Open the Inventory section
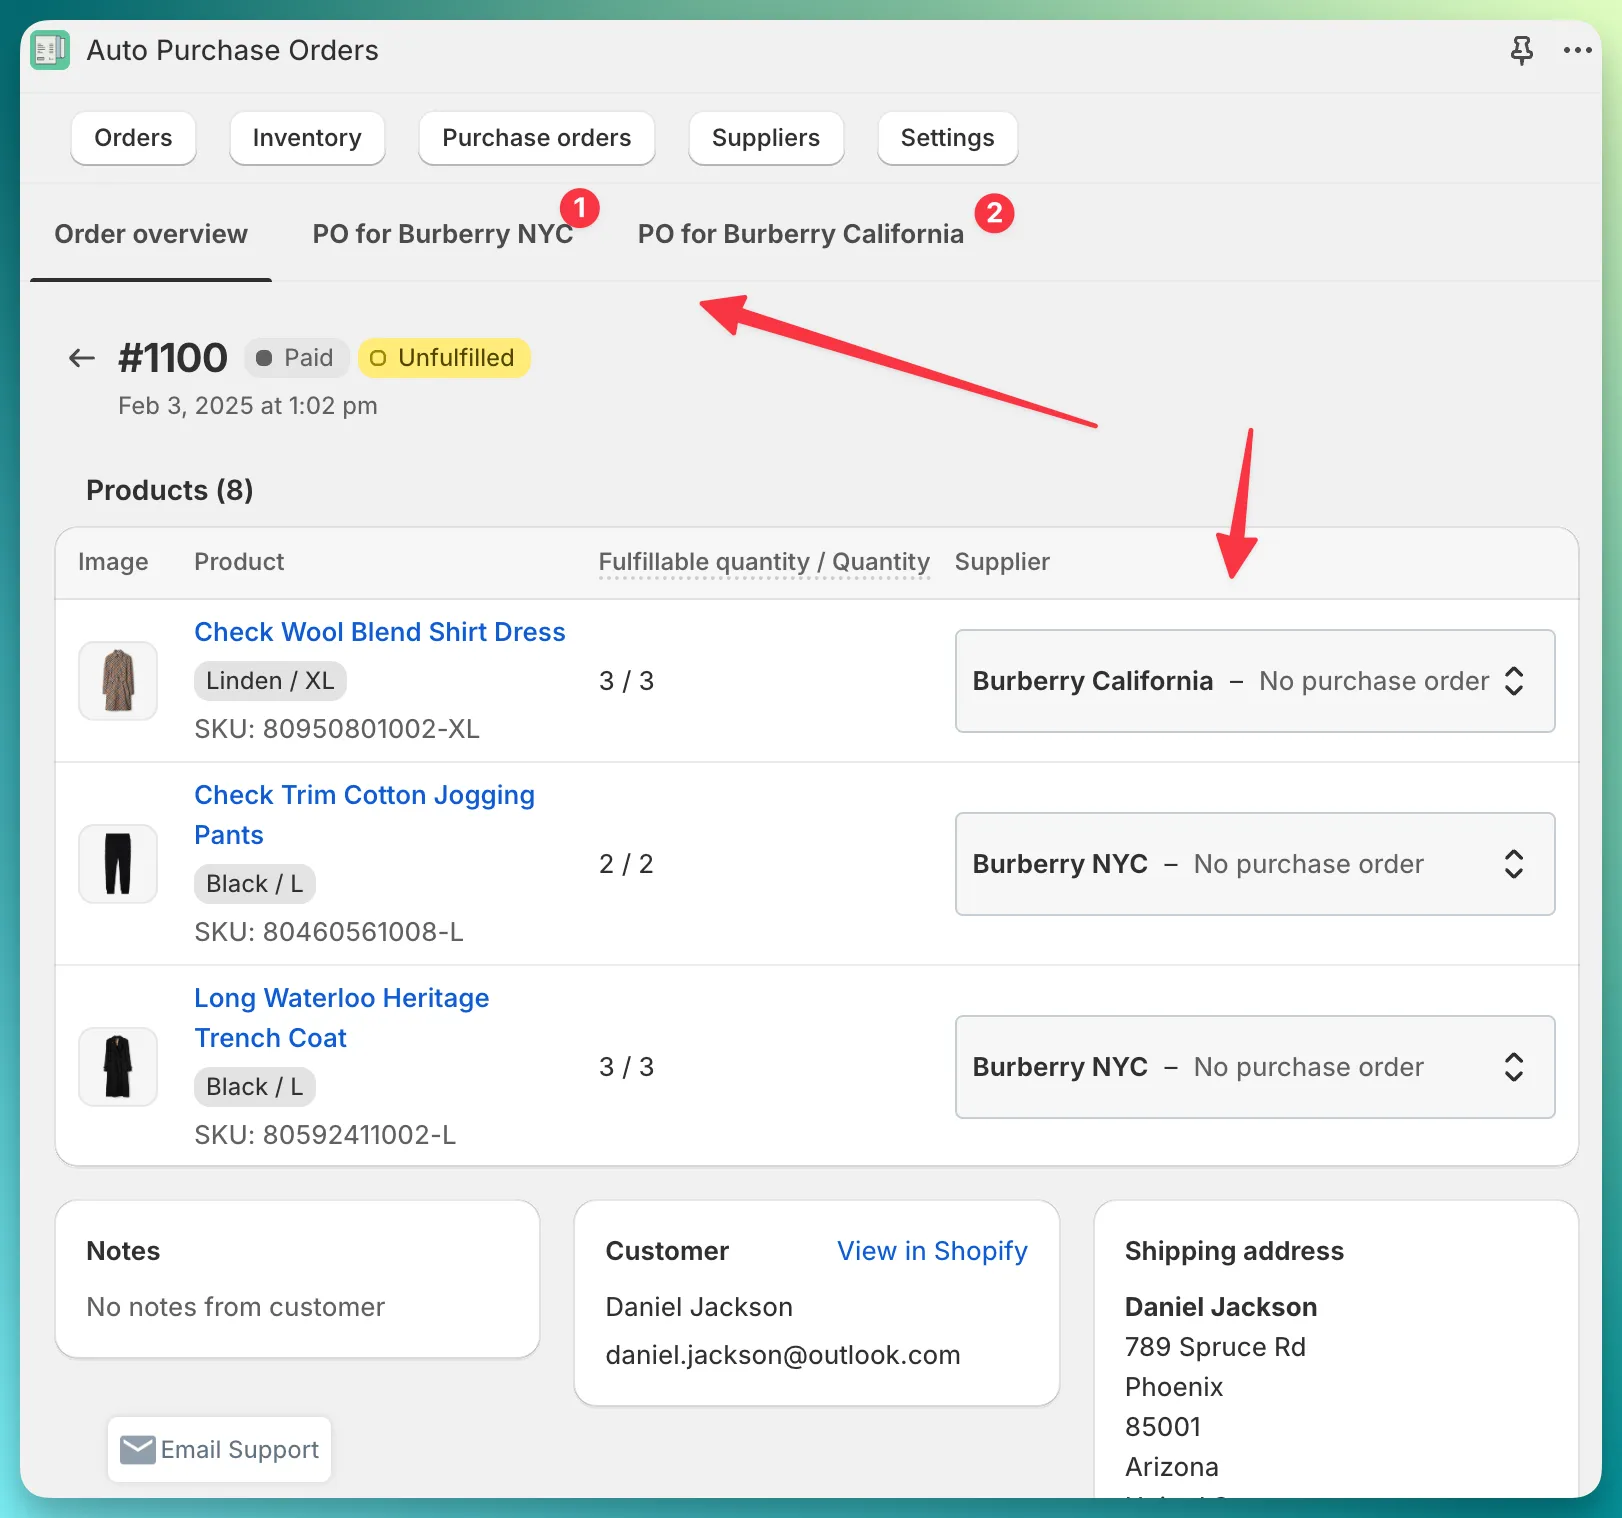Screen dimensions: 1622x1518 tap(307, 138)
